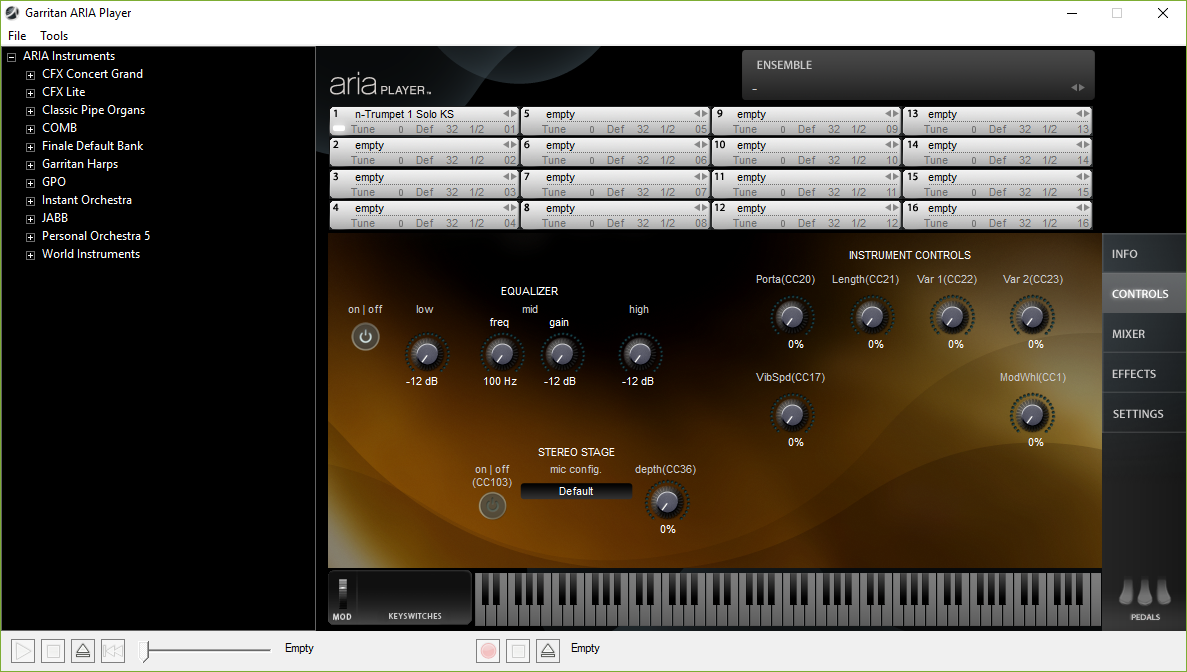Stop audio recording next to record button
The image size is (1187, 672).
(x=519, y=651)
